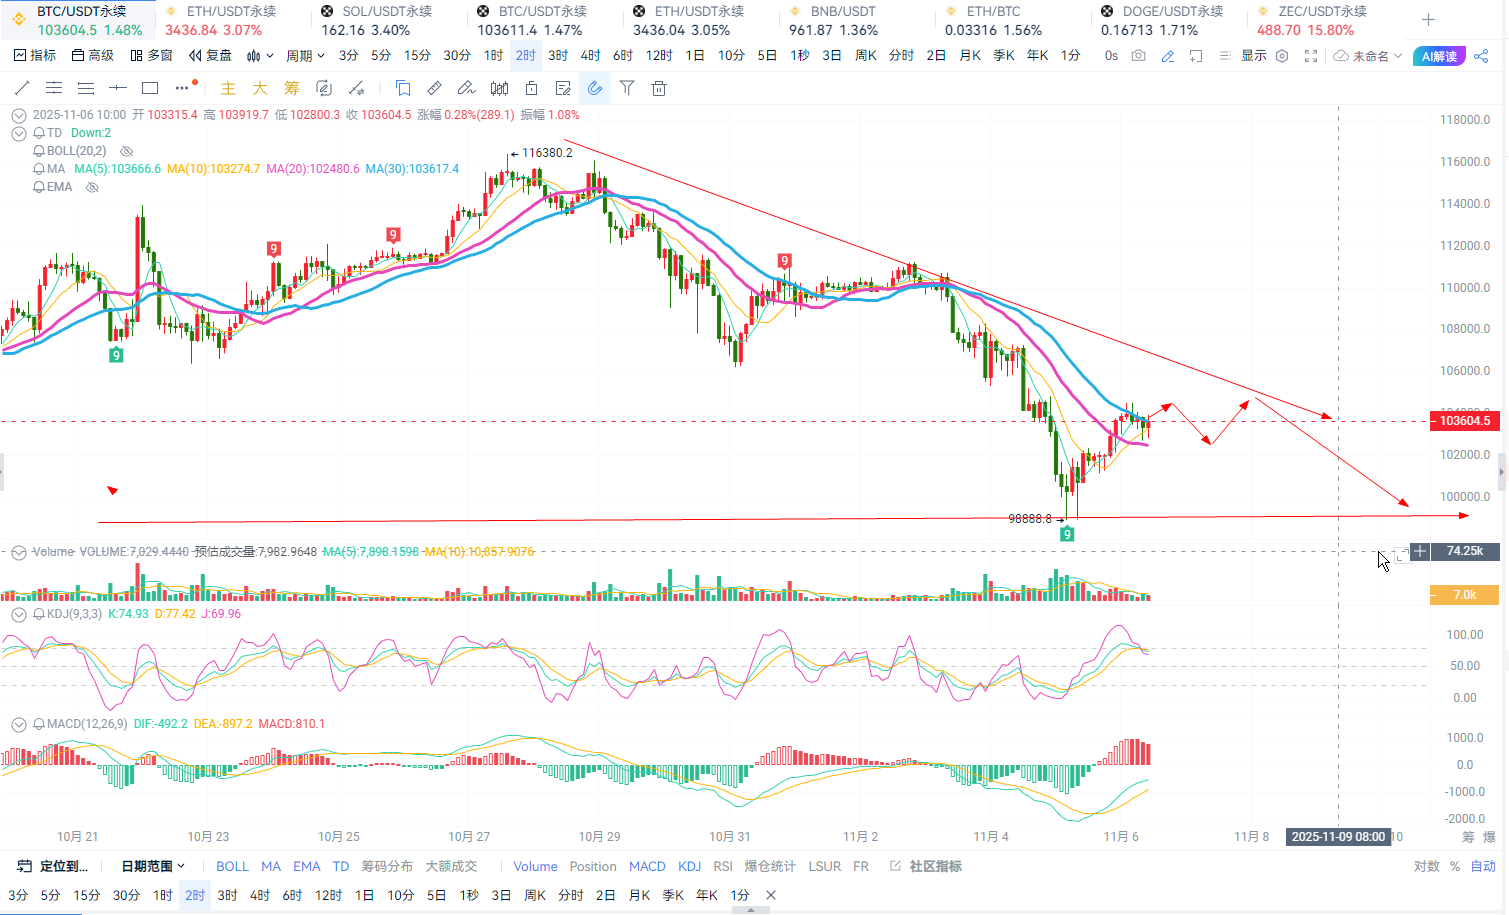Delete drawings with the trash icon
This screenshot has width=1509, height=915.
[x=659, y=88]
